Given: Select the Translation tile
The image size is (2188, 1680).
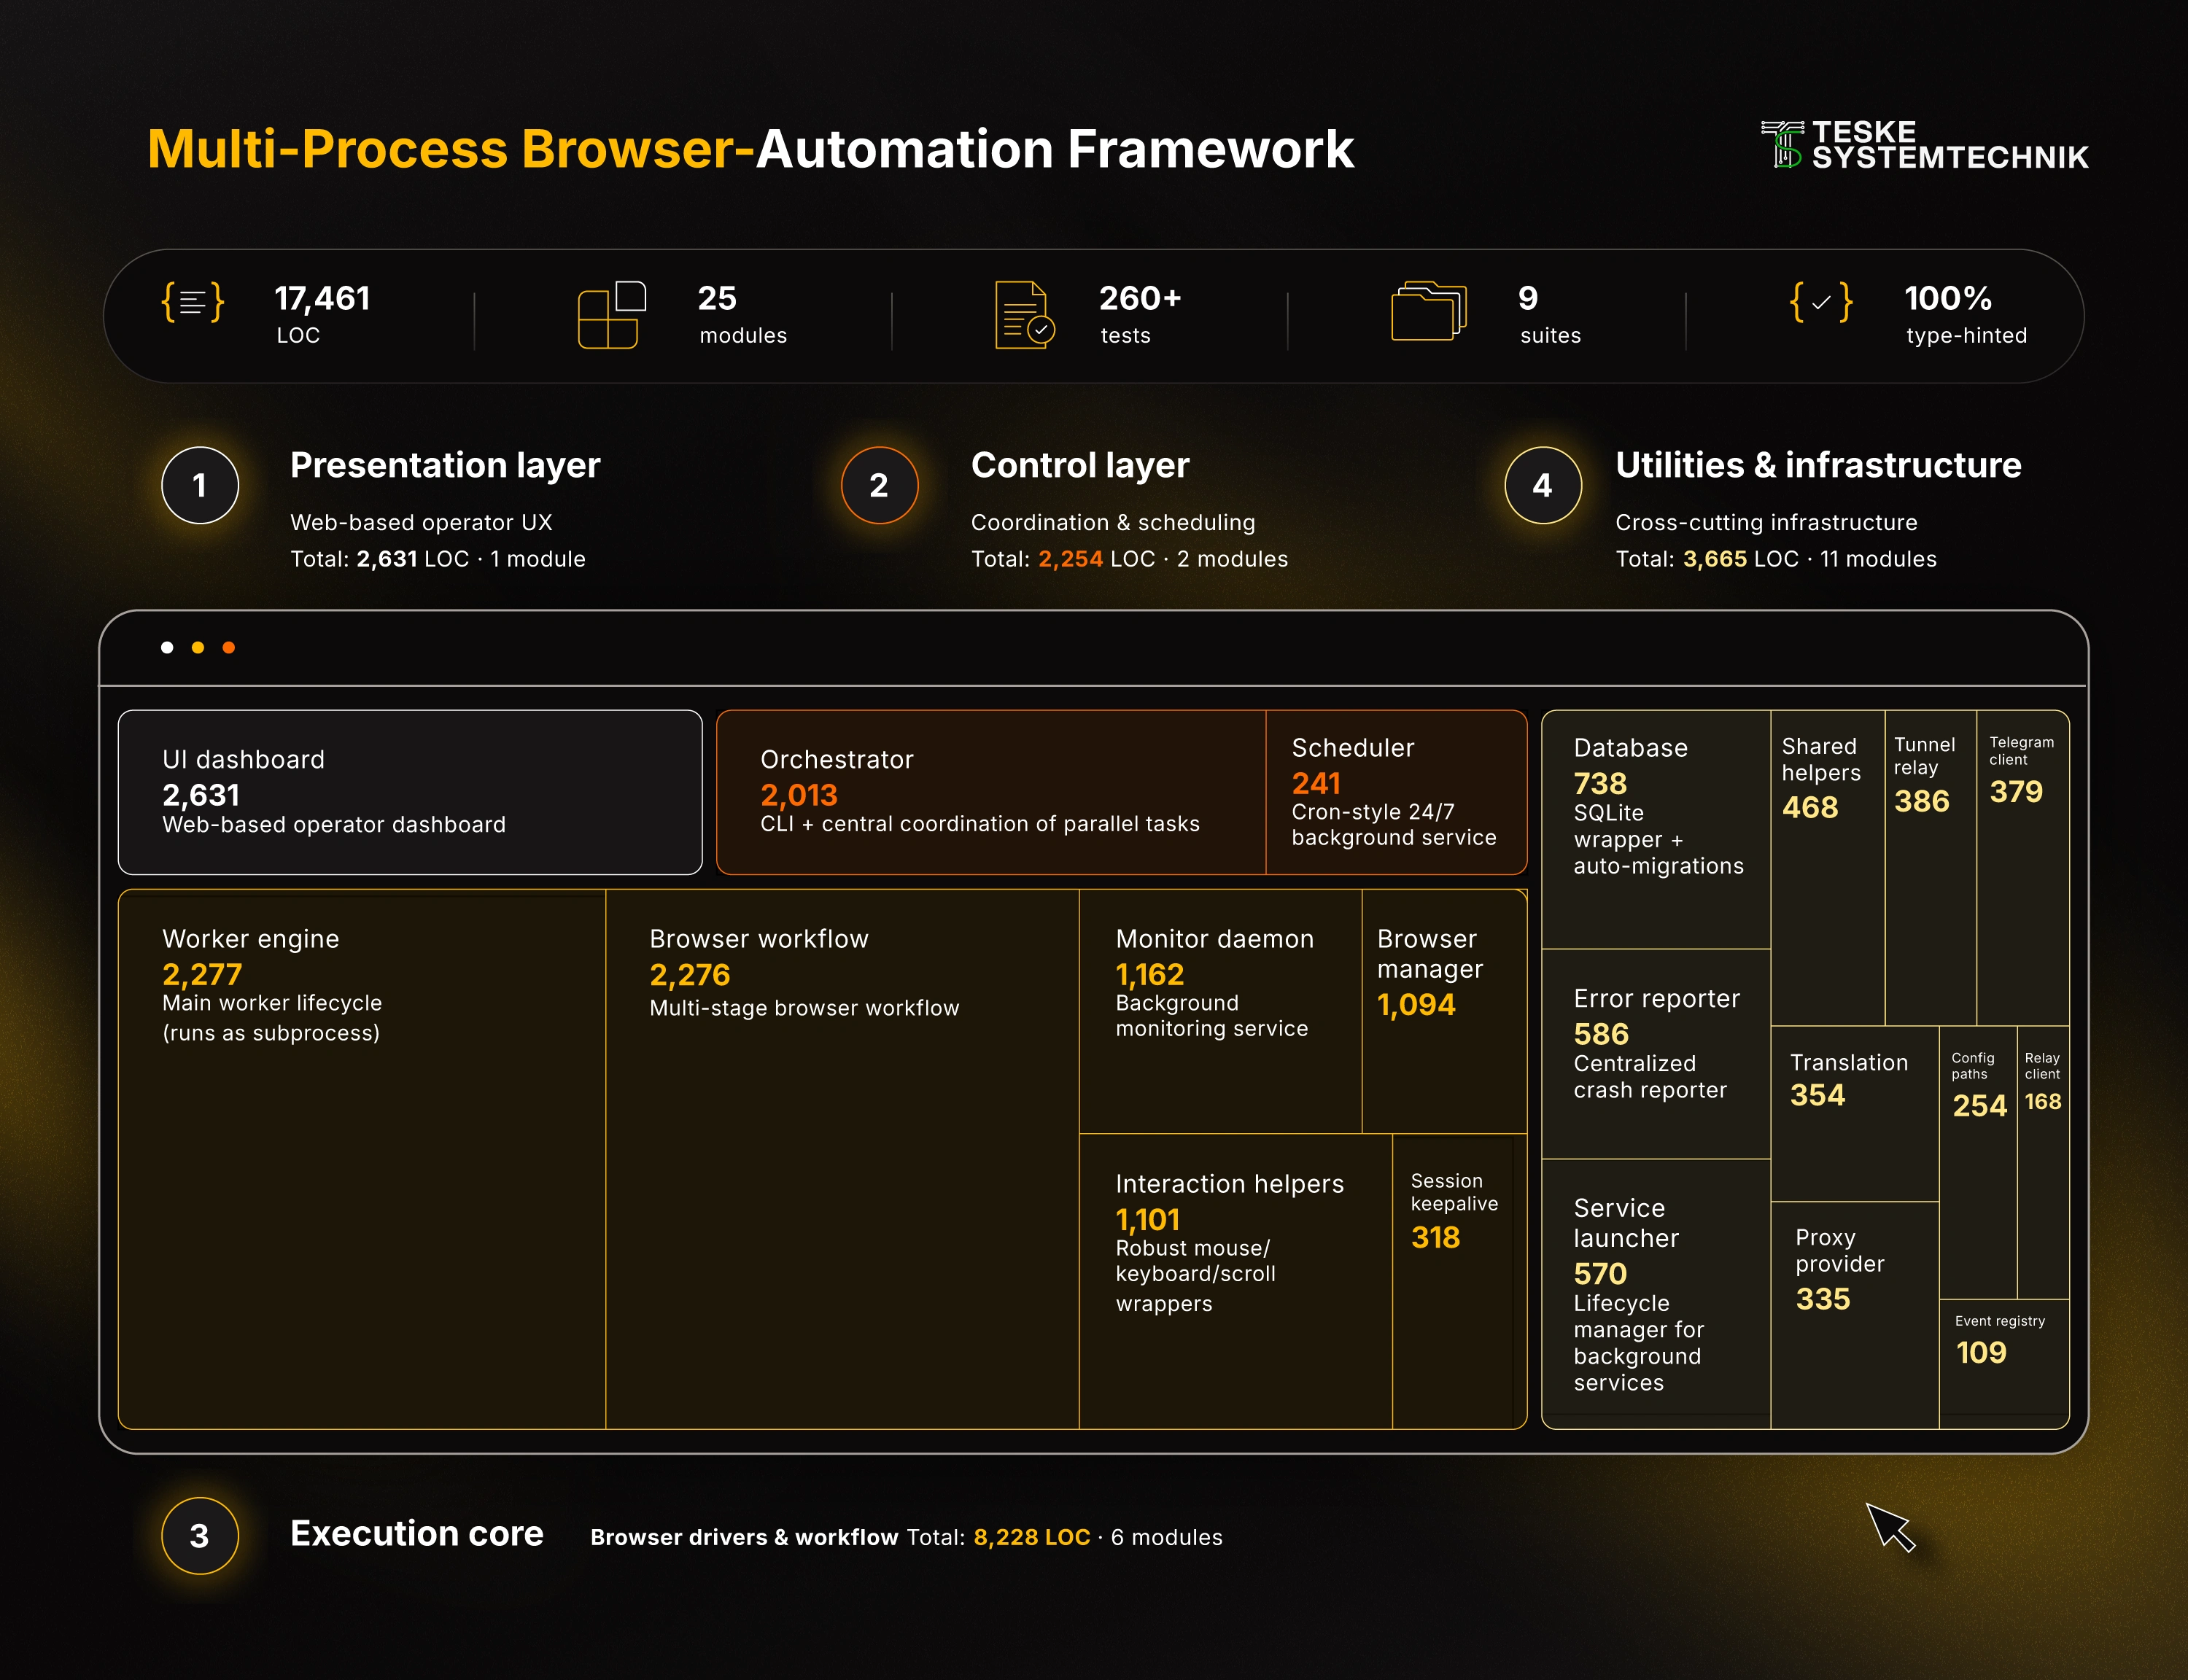Looking at the screenshot, I should coord(1855,1114).
